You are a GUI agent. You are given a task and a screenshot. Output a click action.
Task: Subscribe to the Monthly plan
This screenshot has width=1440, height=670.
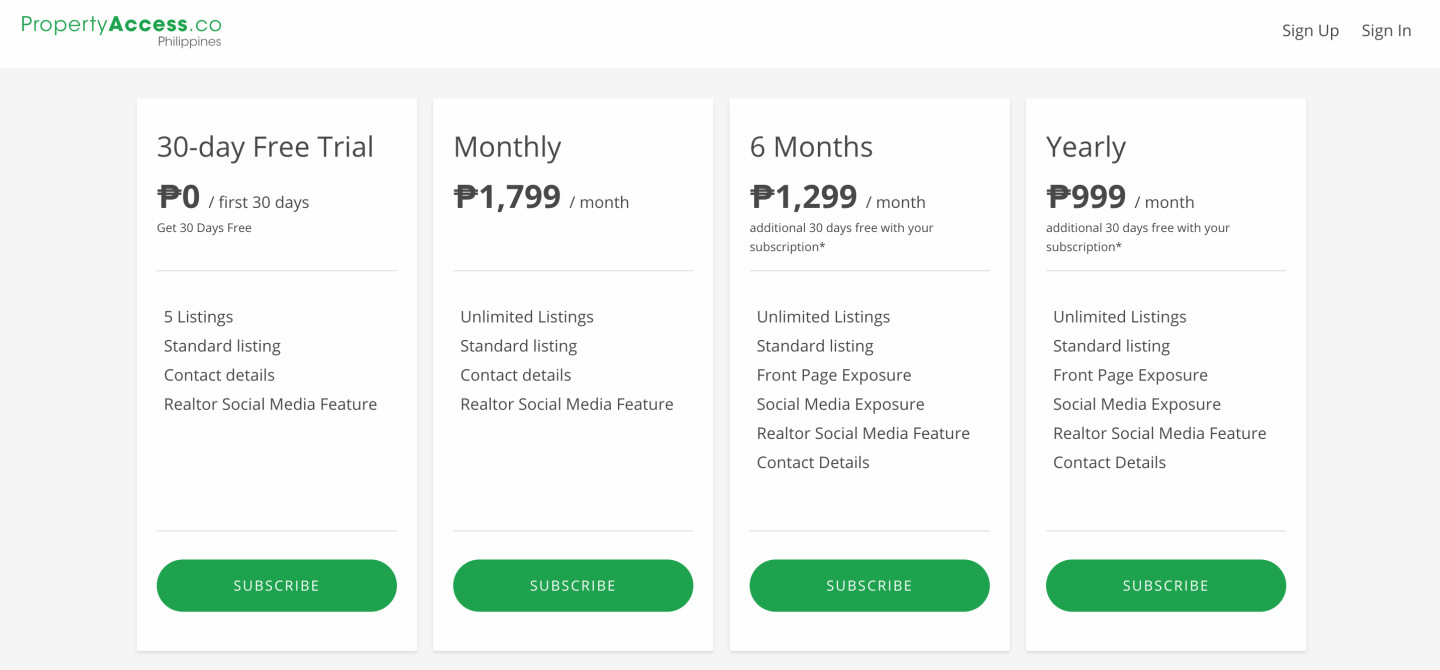(x=573, y=585)
